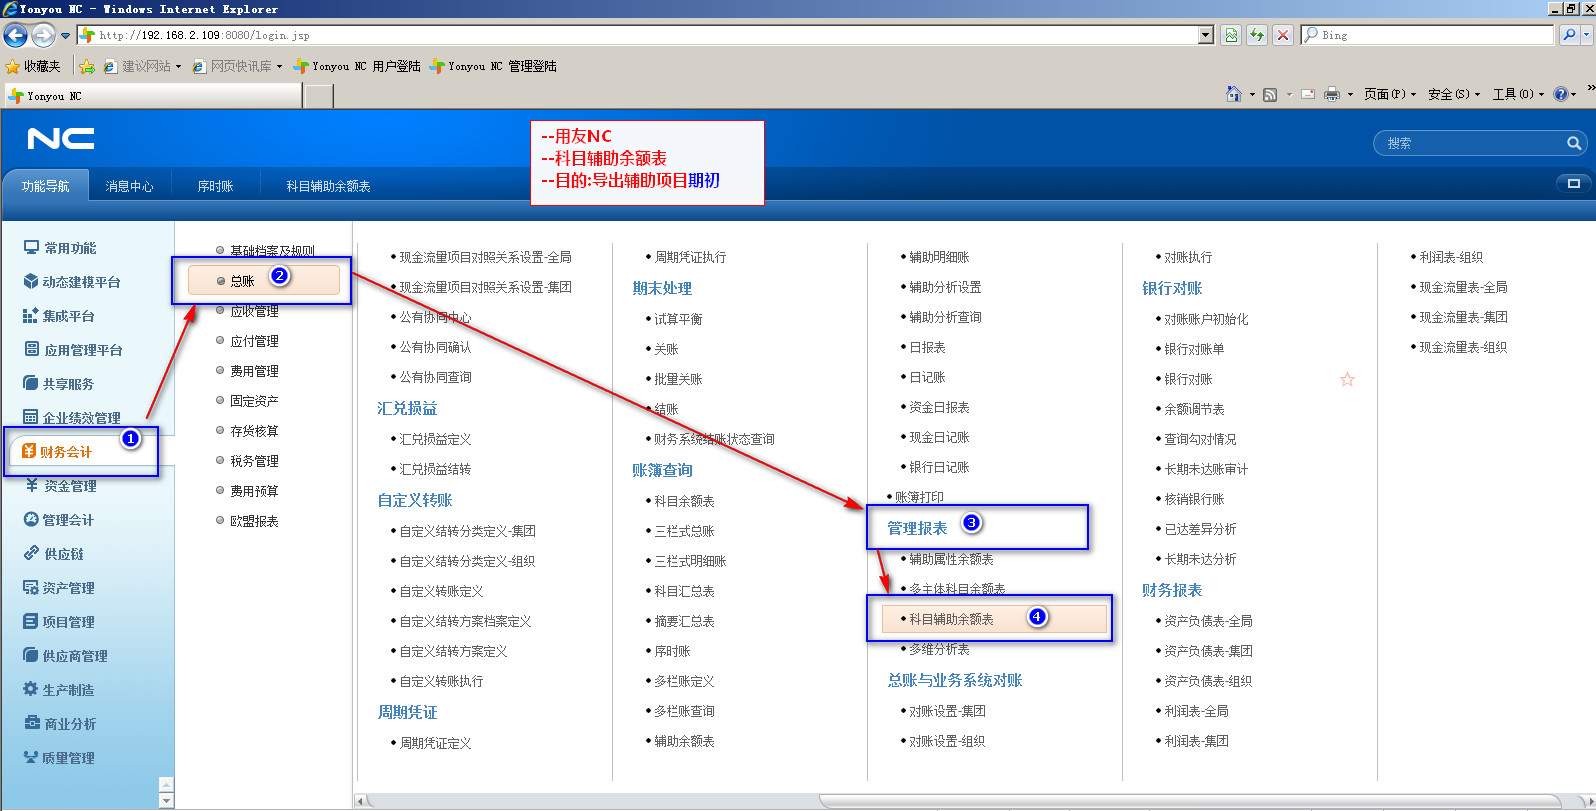Screen dimensions: 1596x811
Task: Switch to the 消息中心 tab
Action: click(129, 186)
